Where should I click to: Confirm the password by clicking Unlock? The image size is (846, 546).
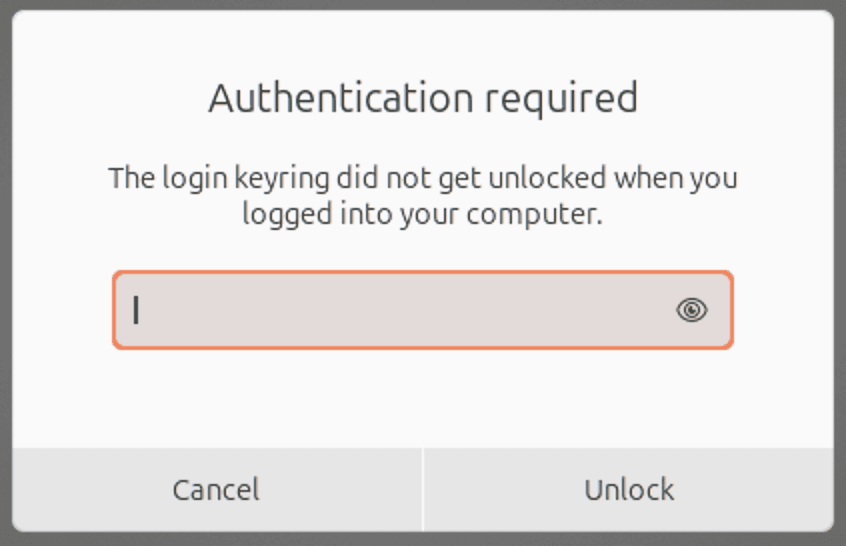pyautogui.click(x=629, y=489)
